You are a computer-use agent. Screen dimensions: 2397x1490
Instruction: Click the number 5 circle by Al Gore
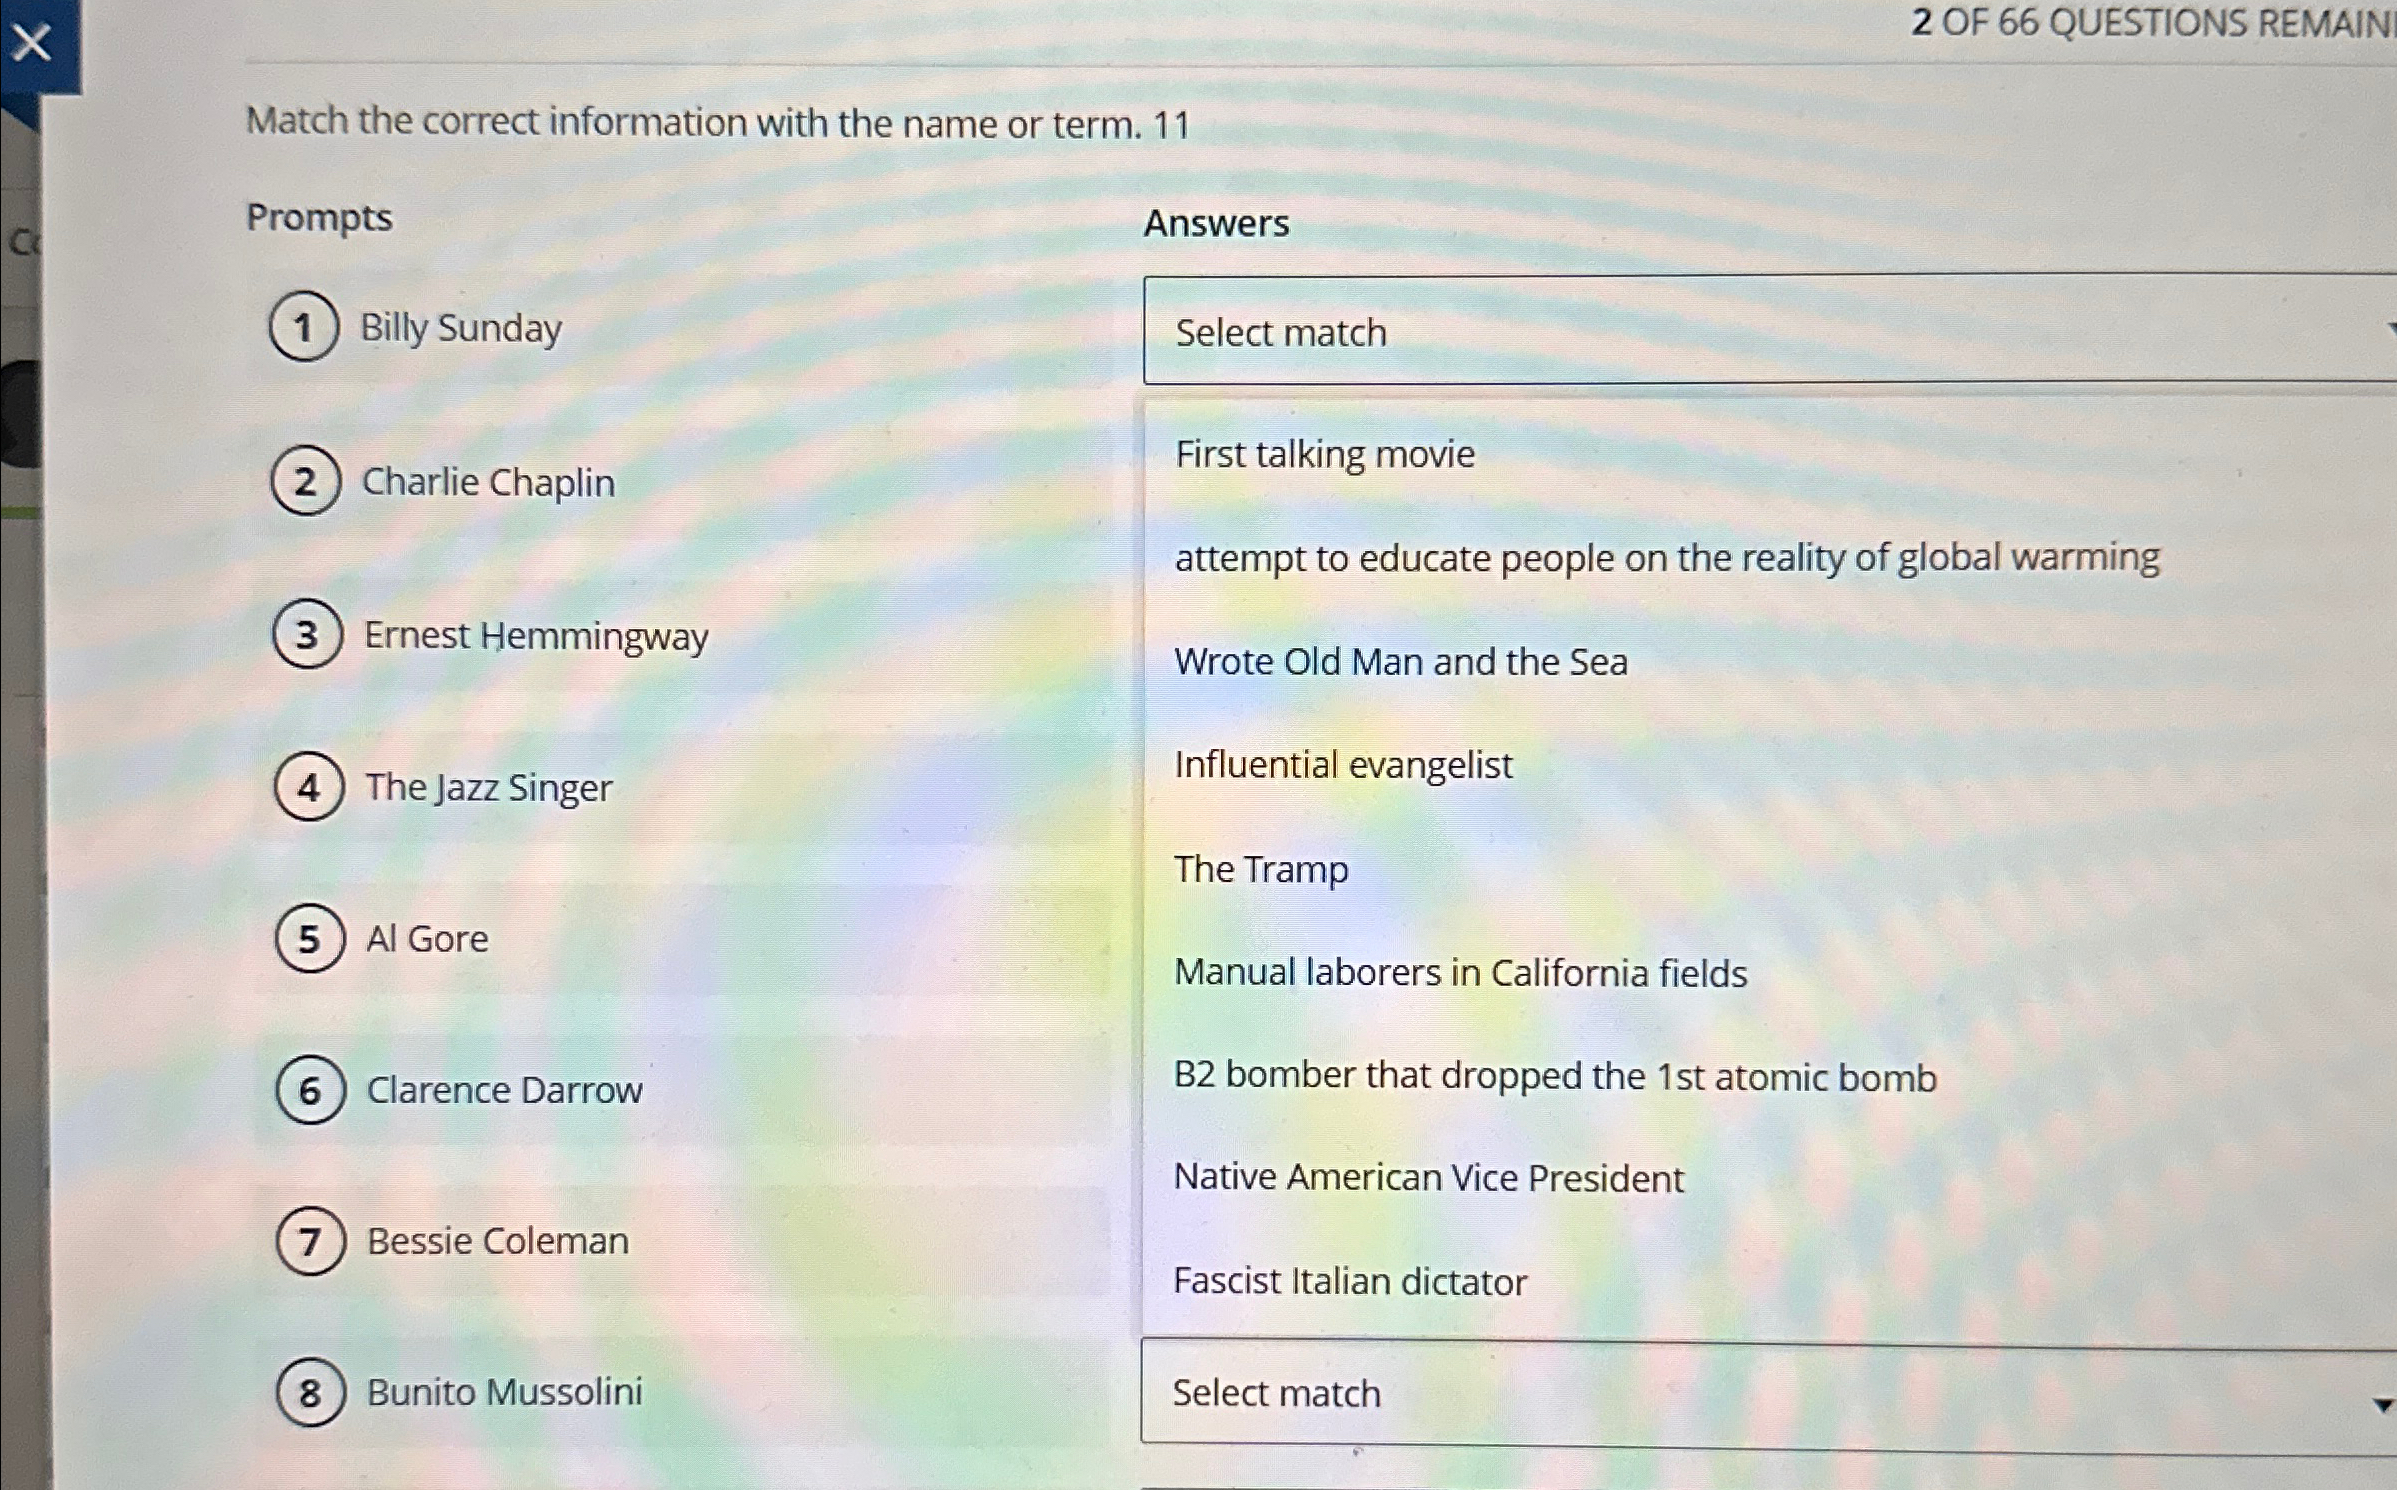pyautogui.click(x=310, y=938)
